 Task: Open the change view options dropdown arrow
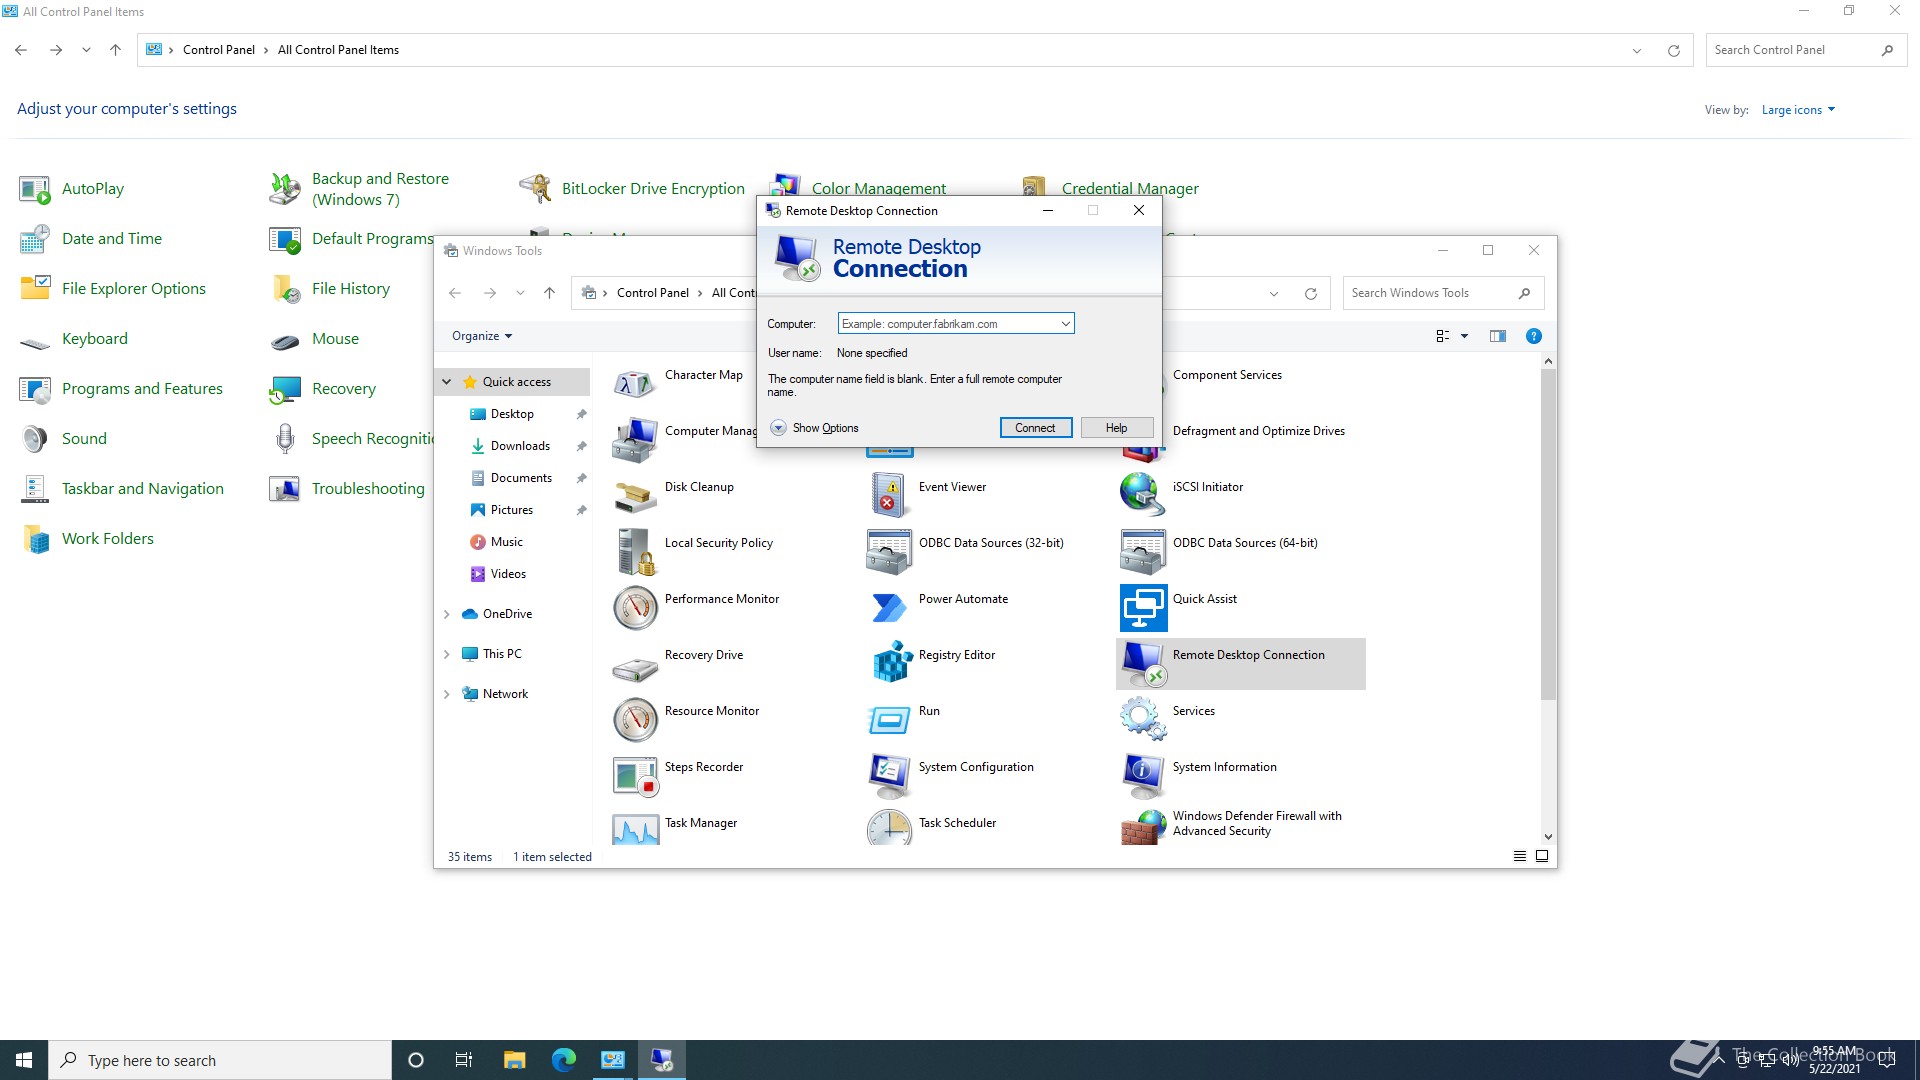coord(1464,336)
